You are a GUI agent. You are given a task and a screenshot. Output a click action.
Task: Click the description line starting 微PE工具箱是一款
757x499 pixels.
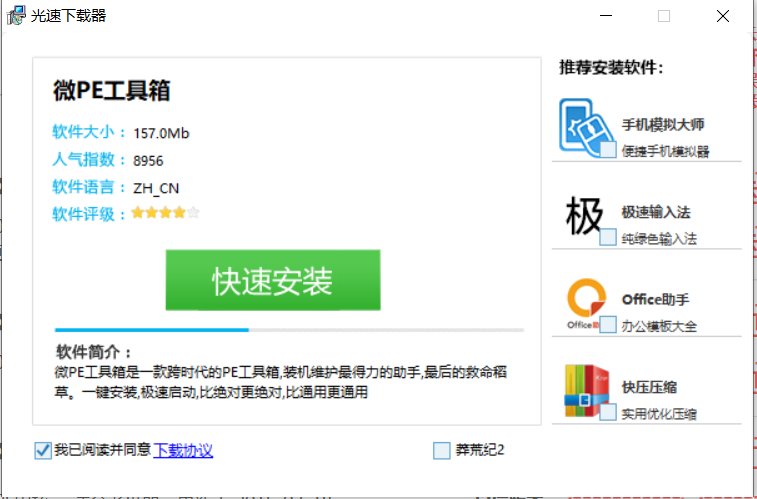pos(280,372)
